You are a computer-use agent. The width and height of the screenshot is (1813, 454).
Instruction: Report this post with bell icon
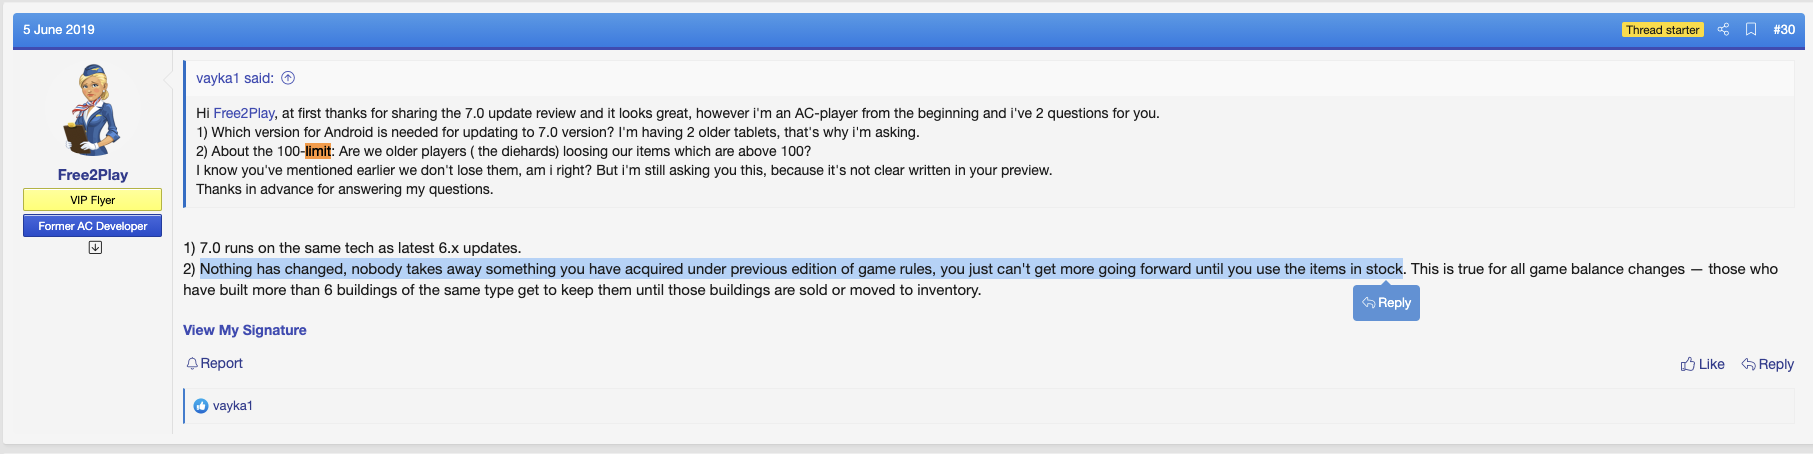(214, 364)
